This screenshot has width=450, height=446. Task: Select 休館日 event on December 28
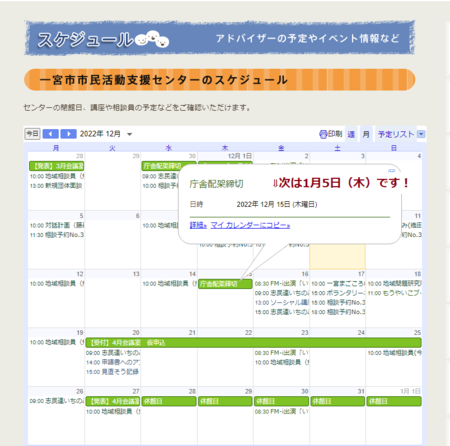click(169, 401)
